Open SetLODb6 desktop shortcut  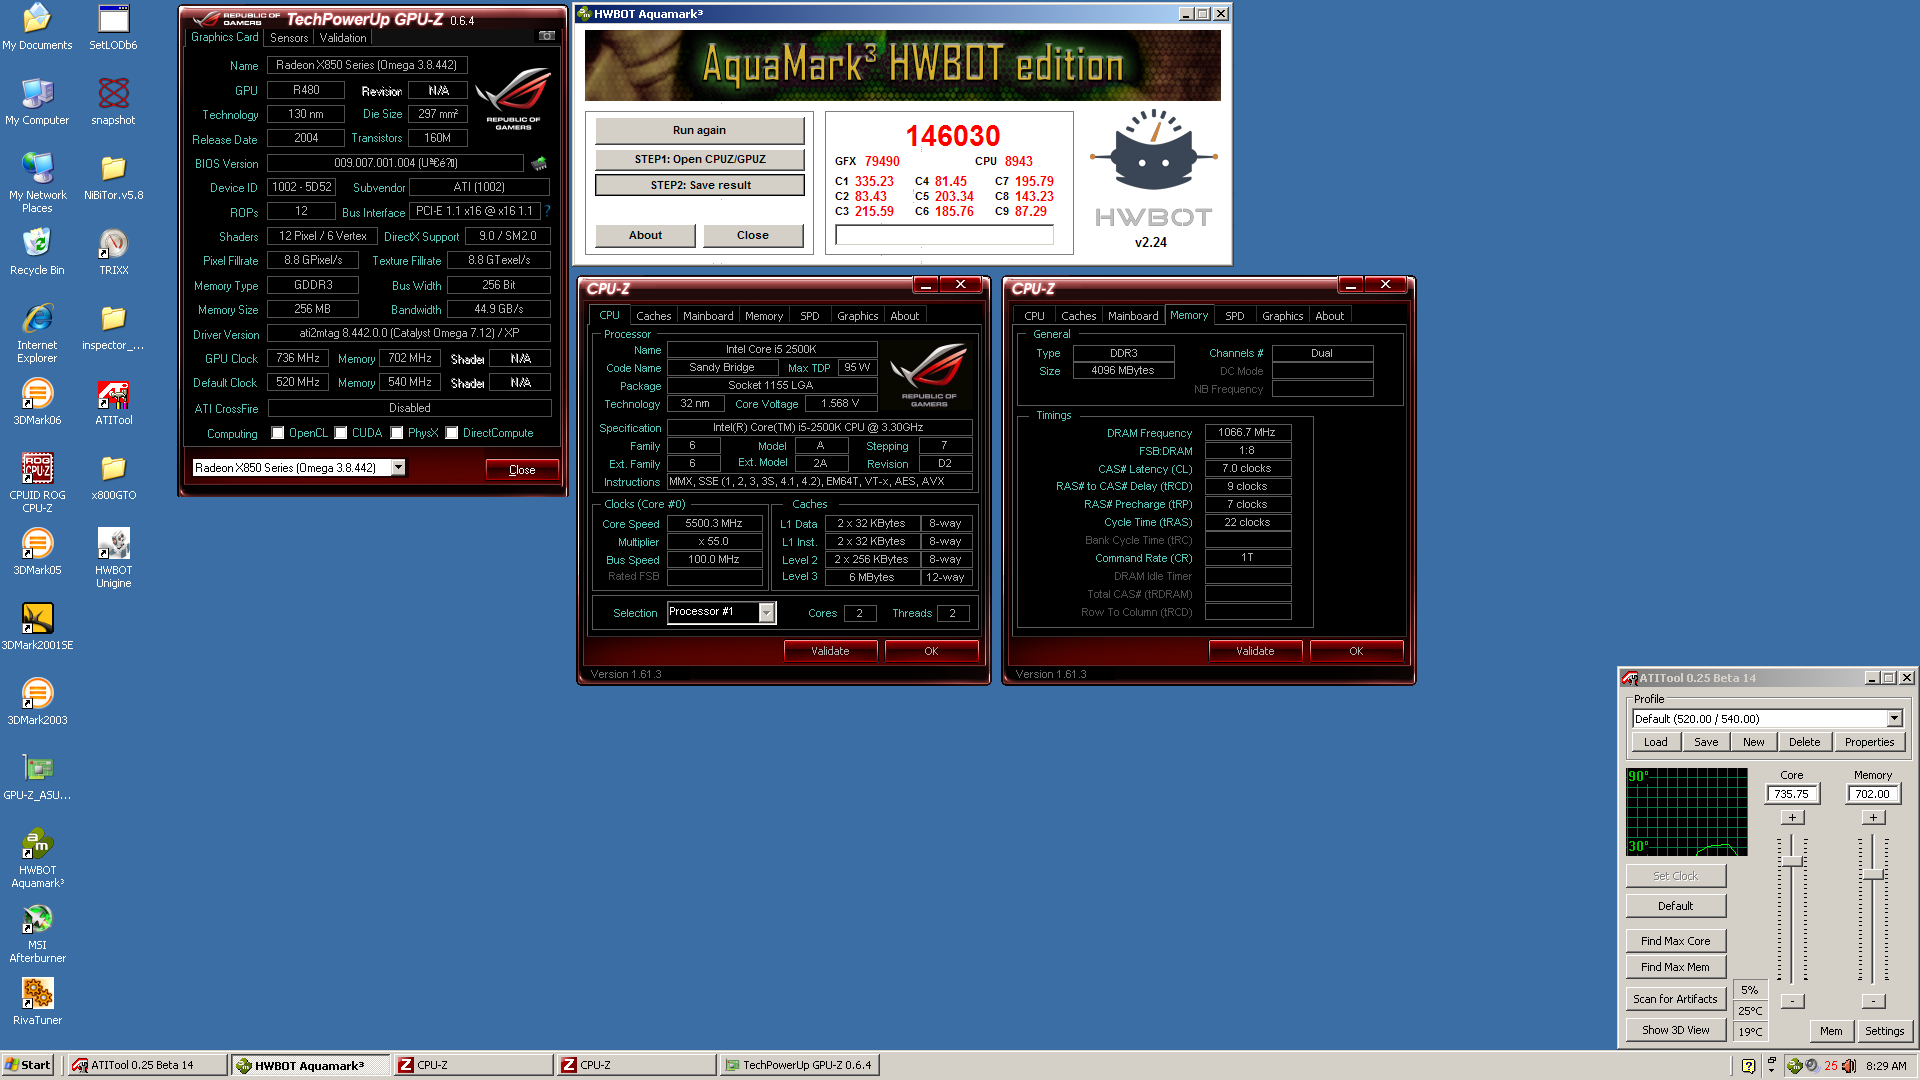[113, 27]
